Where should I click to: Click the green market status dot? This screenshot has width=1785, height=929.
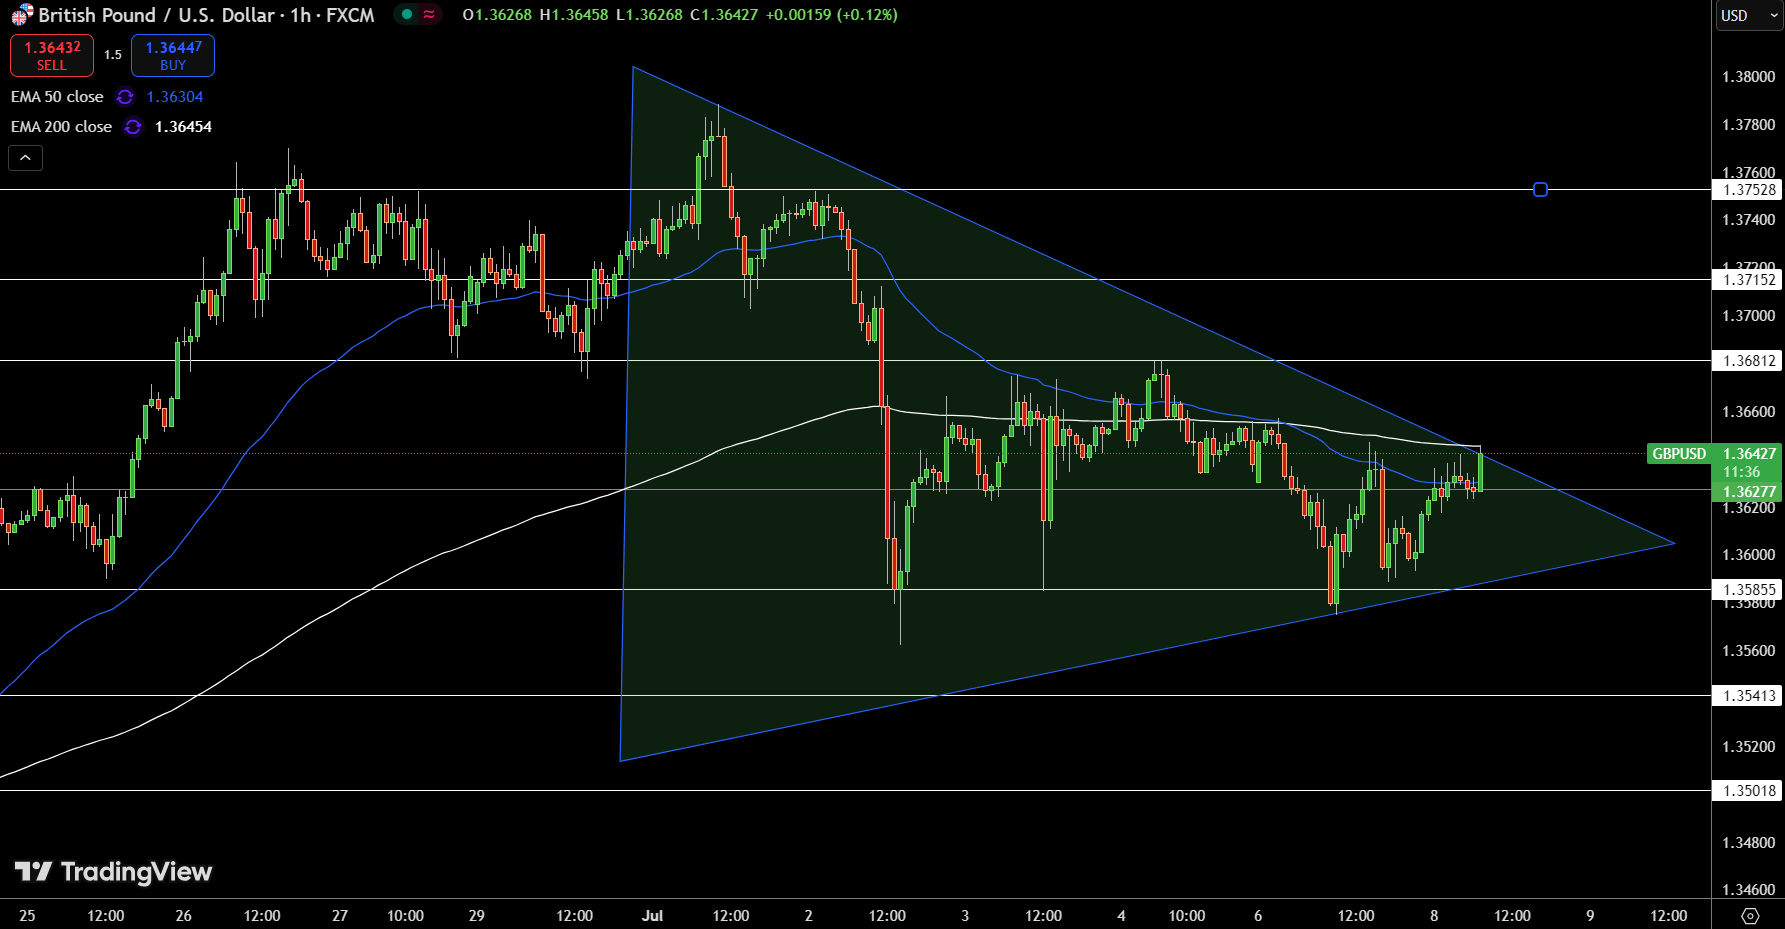click(x=407, y=15)
